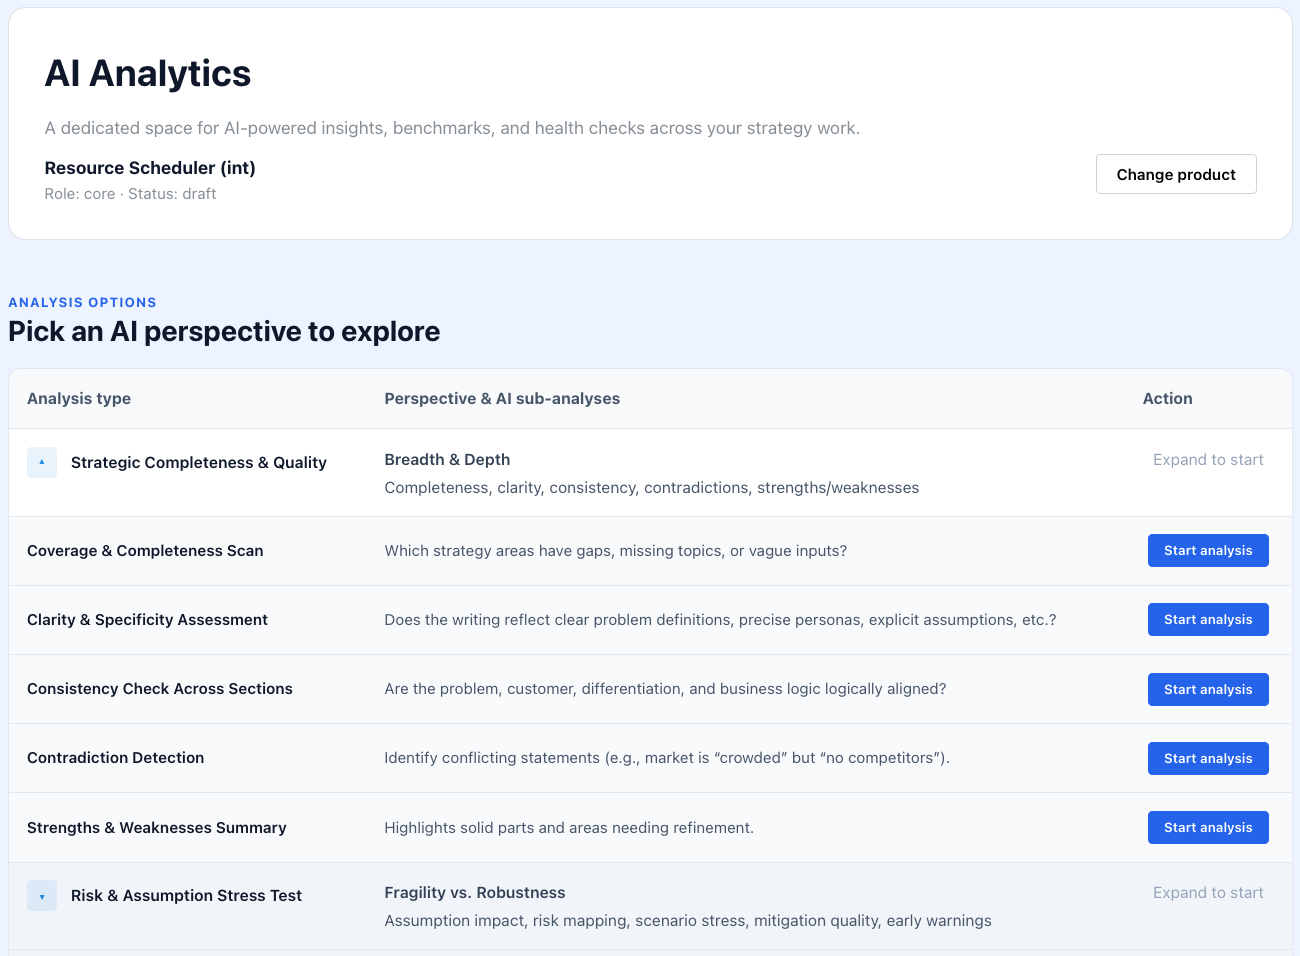1300x956 pixels.
Task: Start analysis for Strengths & Weaknesses Summary
Action: click(x=1208, y=827)
